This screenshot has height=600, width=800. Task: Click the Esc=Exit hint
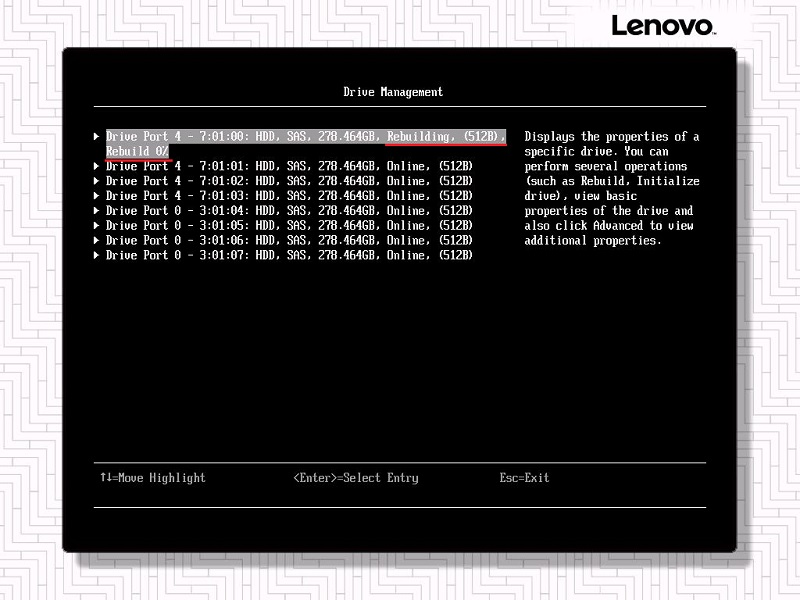coord(524,478)
